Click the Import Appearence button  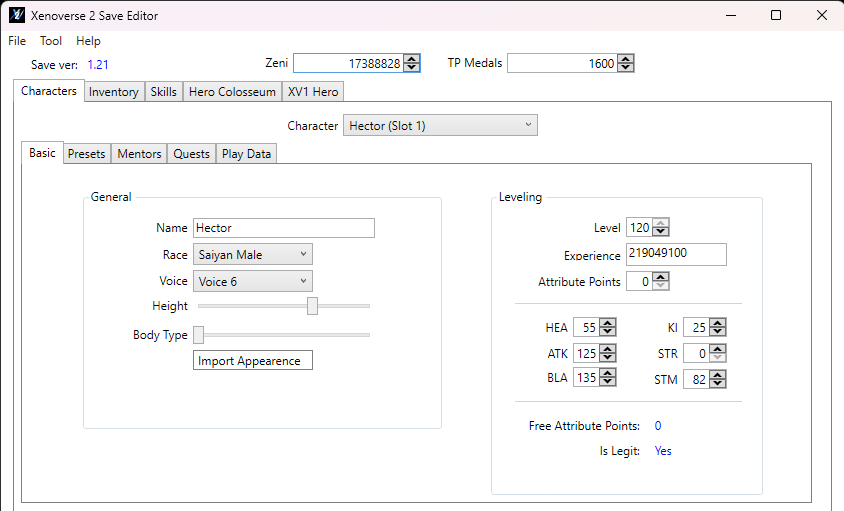point(253,360)
